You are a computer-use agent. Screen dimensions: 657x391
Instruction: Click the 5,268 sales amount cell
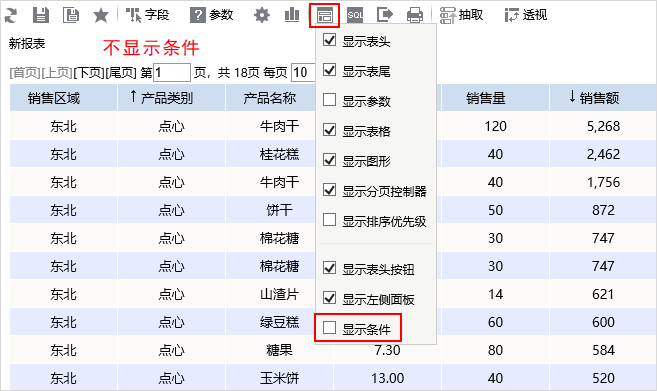(603, 126)
